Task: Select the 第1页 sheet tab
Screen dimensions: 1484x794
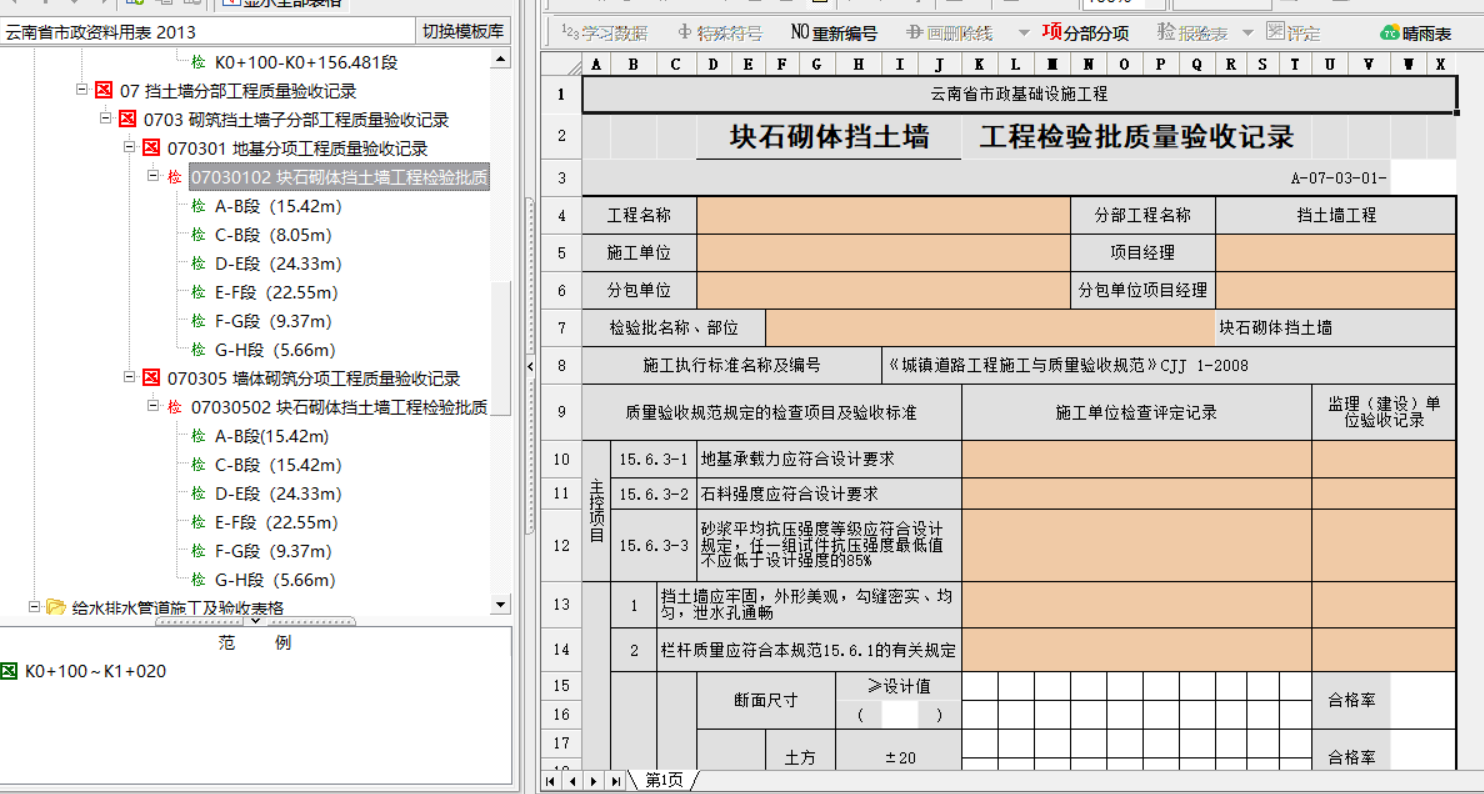Action: pos(664,780)
